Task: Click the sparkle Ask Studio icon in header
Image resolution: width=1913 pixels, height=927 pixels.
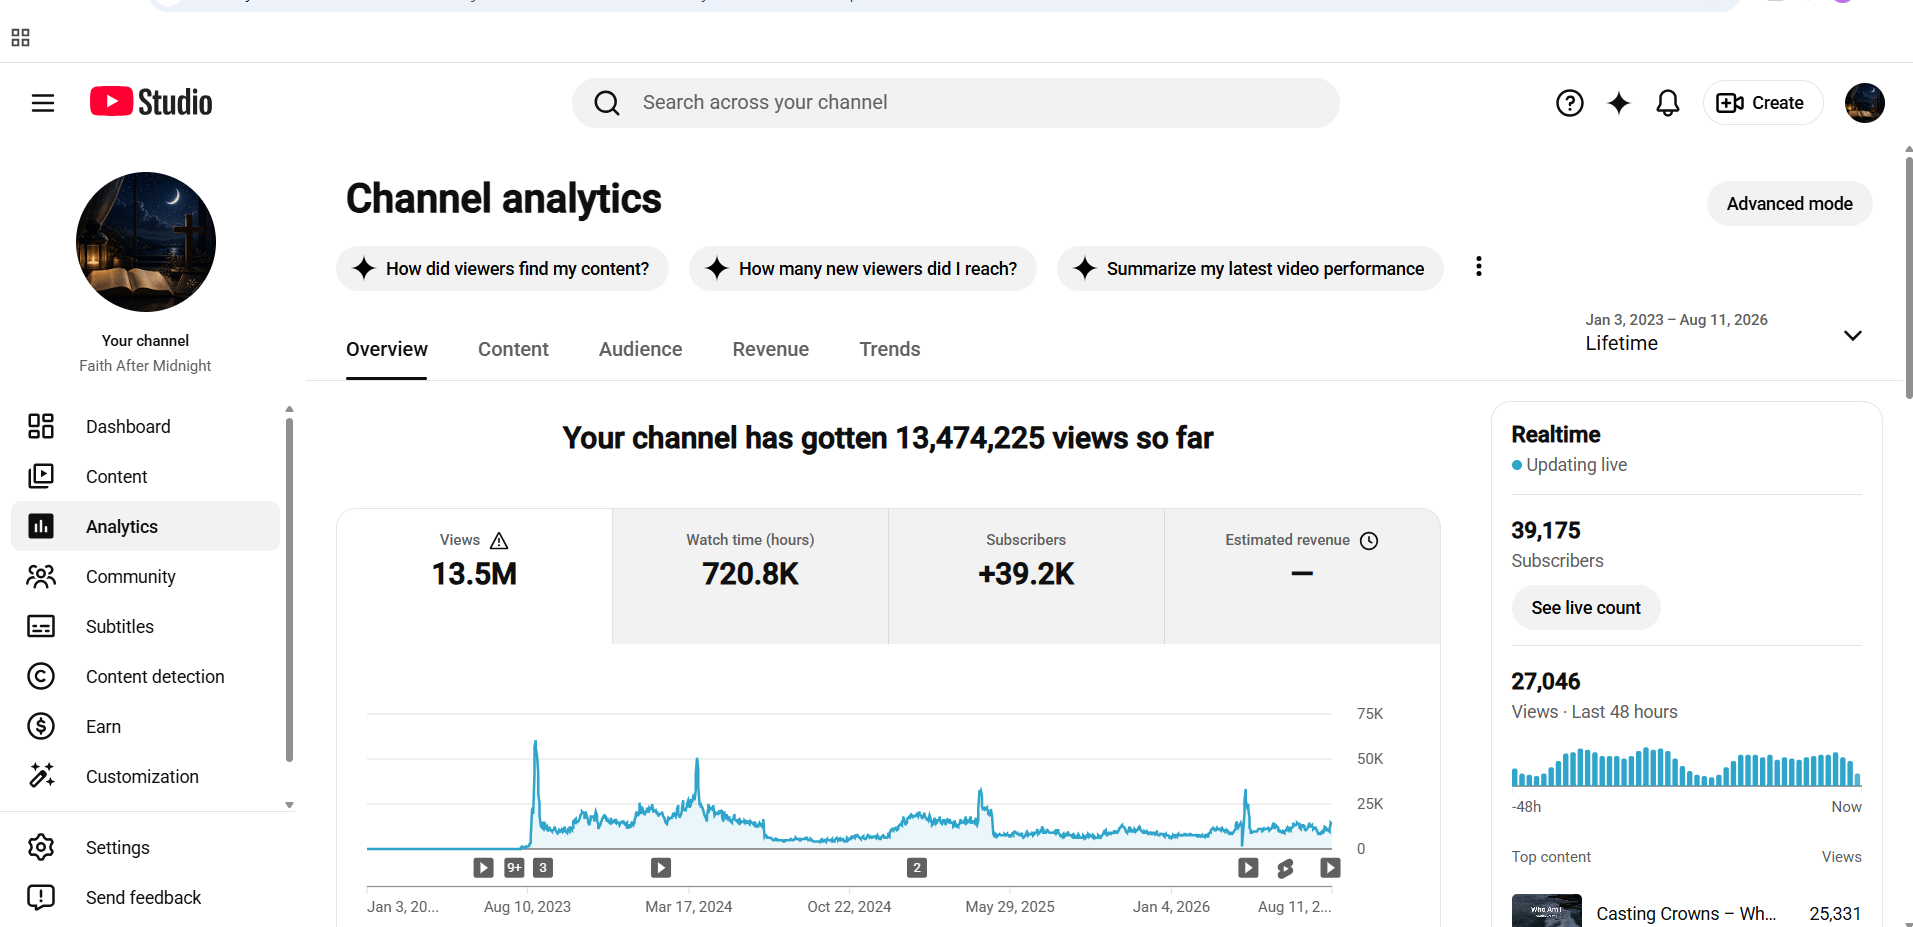Action: tap(1619, 103)
